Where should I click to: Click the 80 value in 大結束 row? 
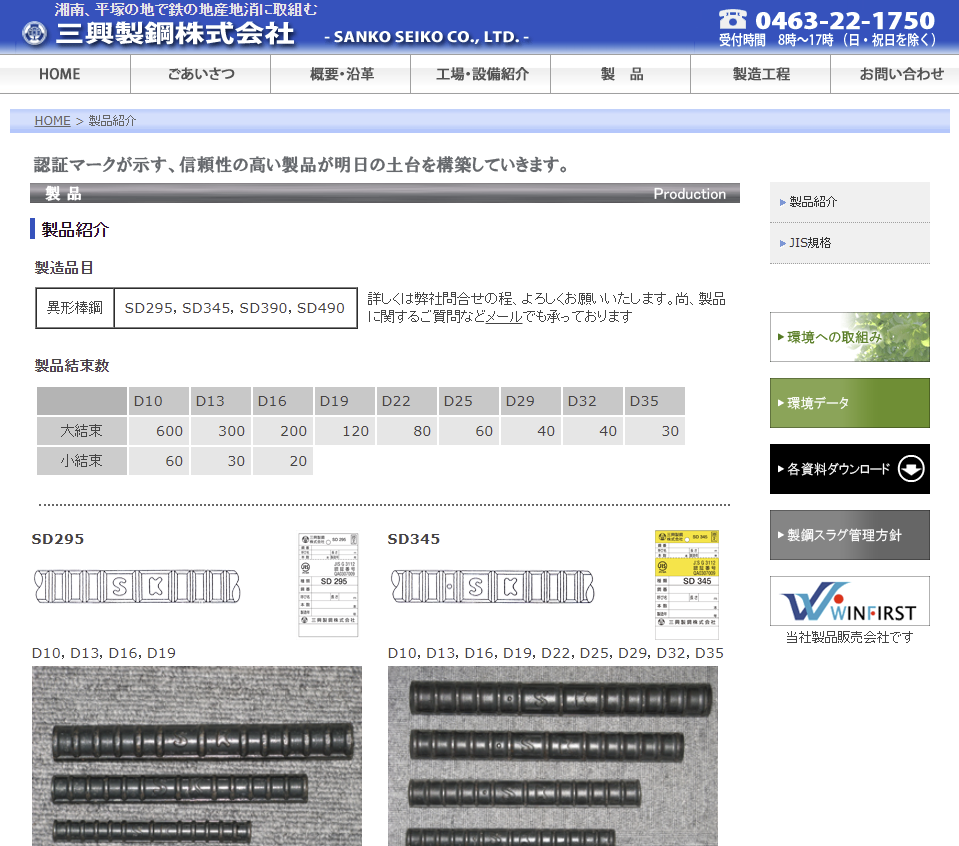pyautogui.click(x=407, y=431)
